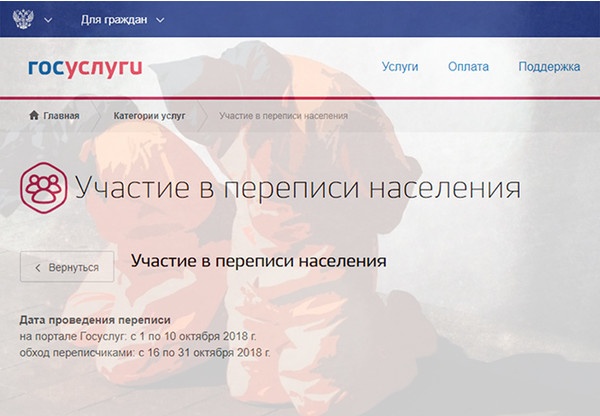The height and width of the screenshot is (416, 600).
Task: Expand the chevron beside the coat of arms
Action: (x=49, y=20)
